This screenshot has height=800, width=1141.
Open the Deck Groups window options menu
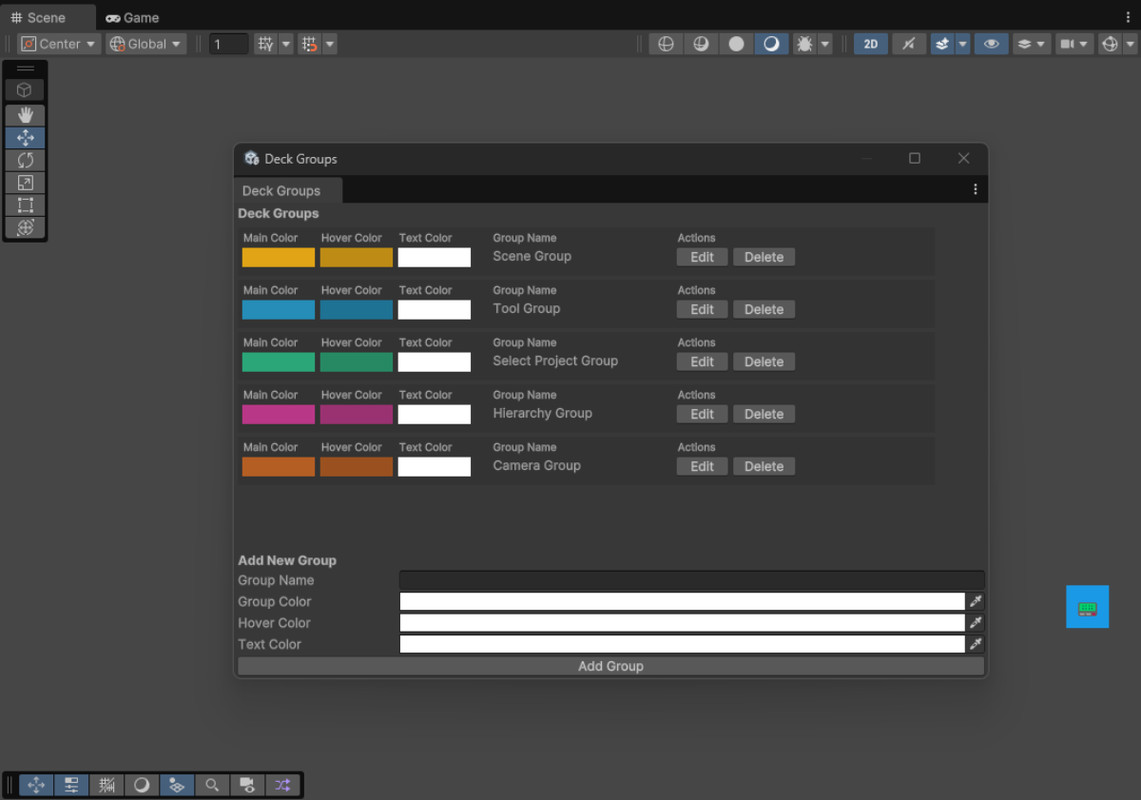[x=975, y=189]
